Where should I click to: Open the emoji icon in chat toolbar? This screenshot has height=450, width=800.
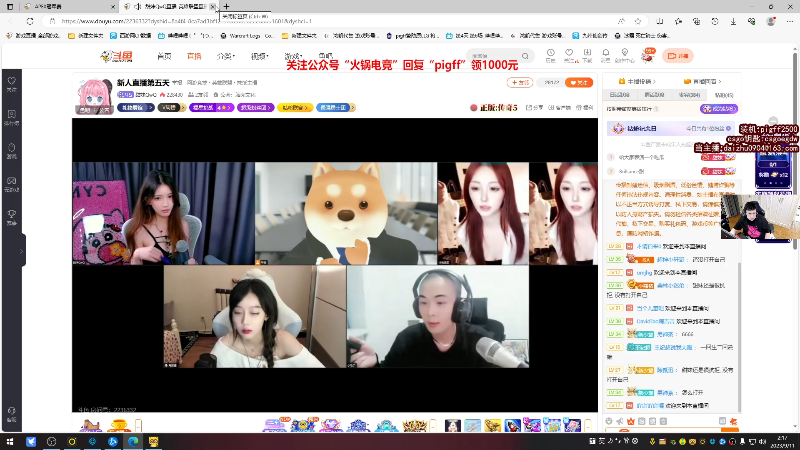point(609,421)
